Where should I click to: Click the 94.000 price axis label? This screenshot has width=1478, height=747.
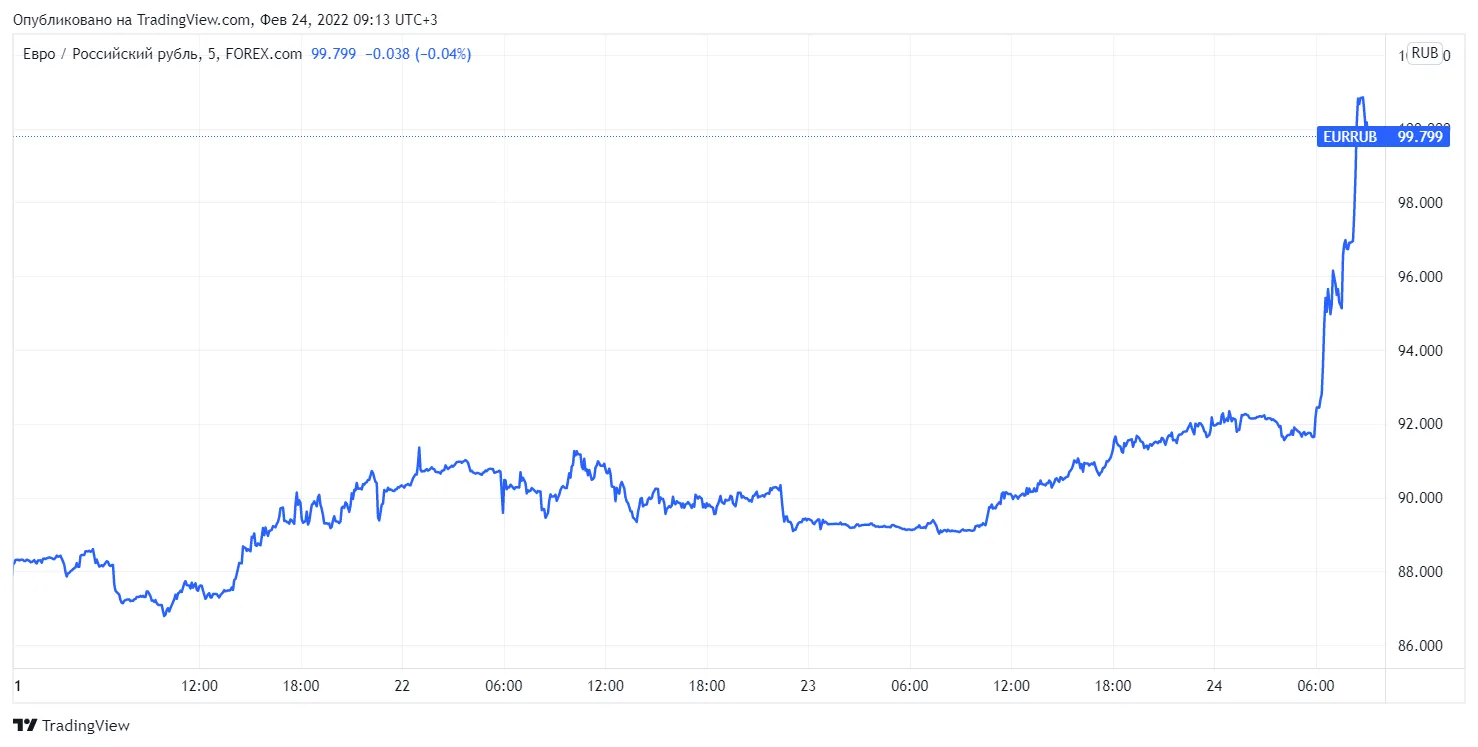click(x=1420, y=351)
